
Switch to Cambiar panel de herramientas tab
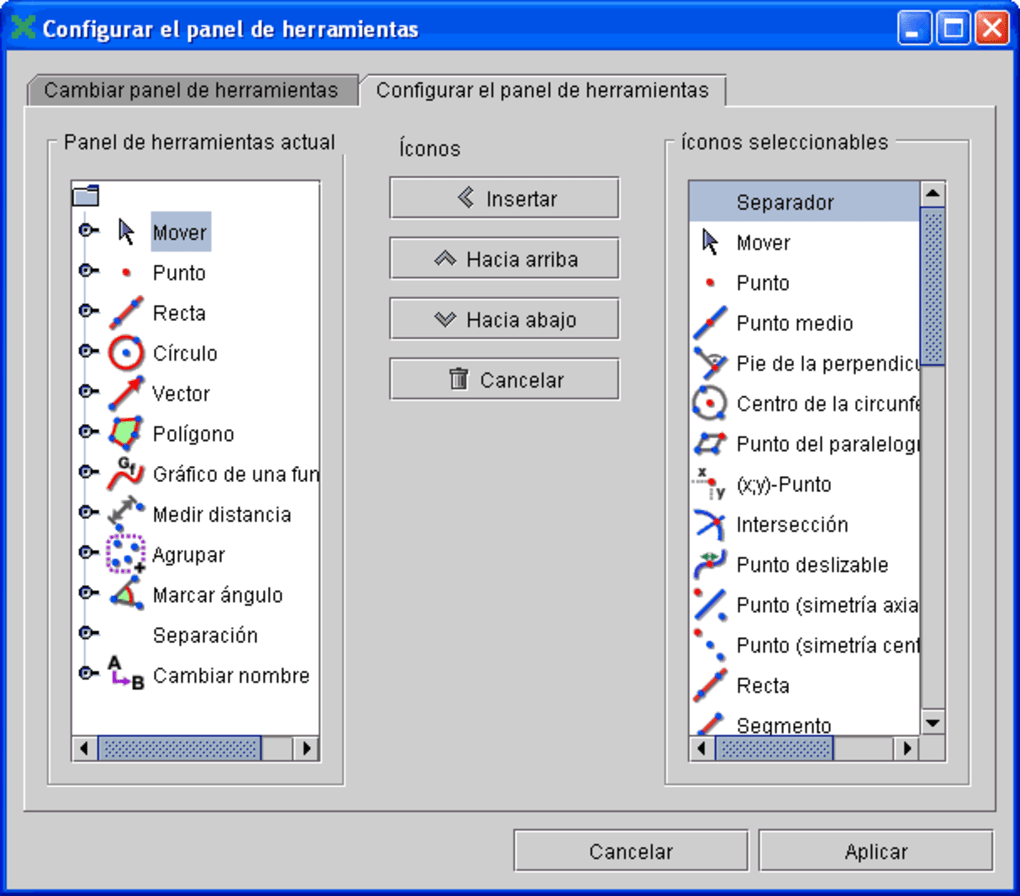click(191, 90)
